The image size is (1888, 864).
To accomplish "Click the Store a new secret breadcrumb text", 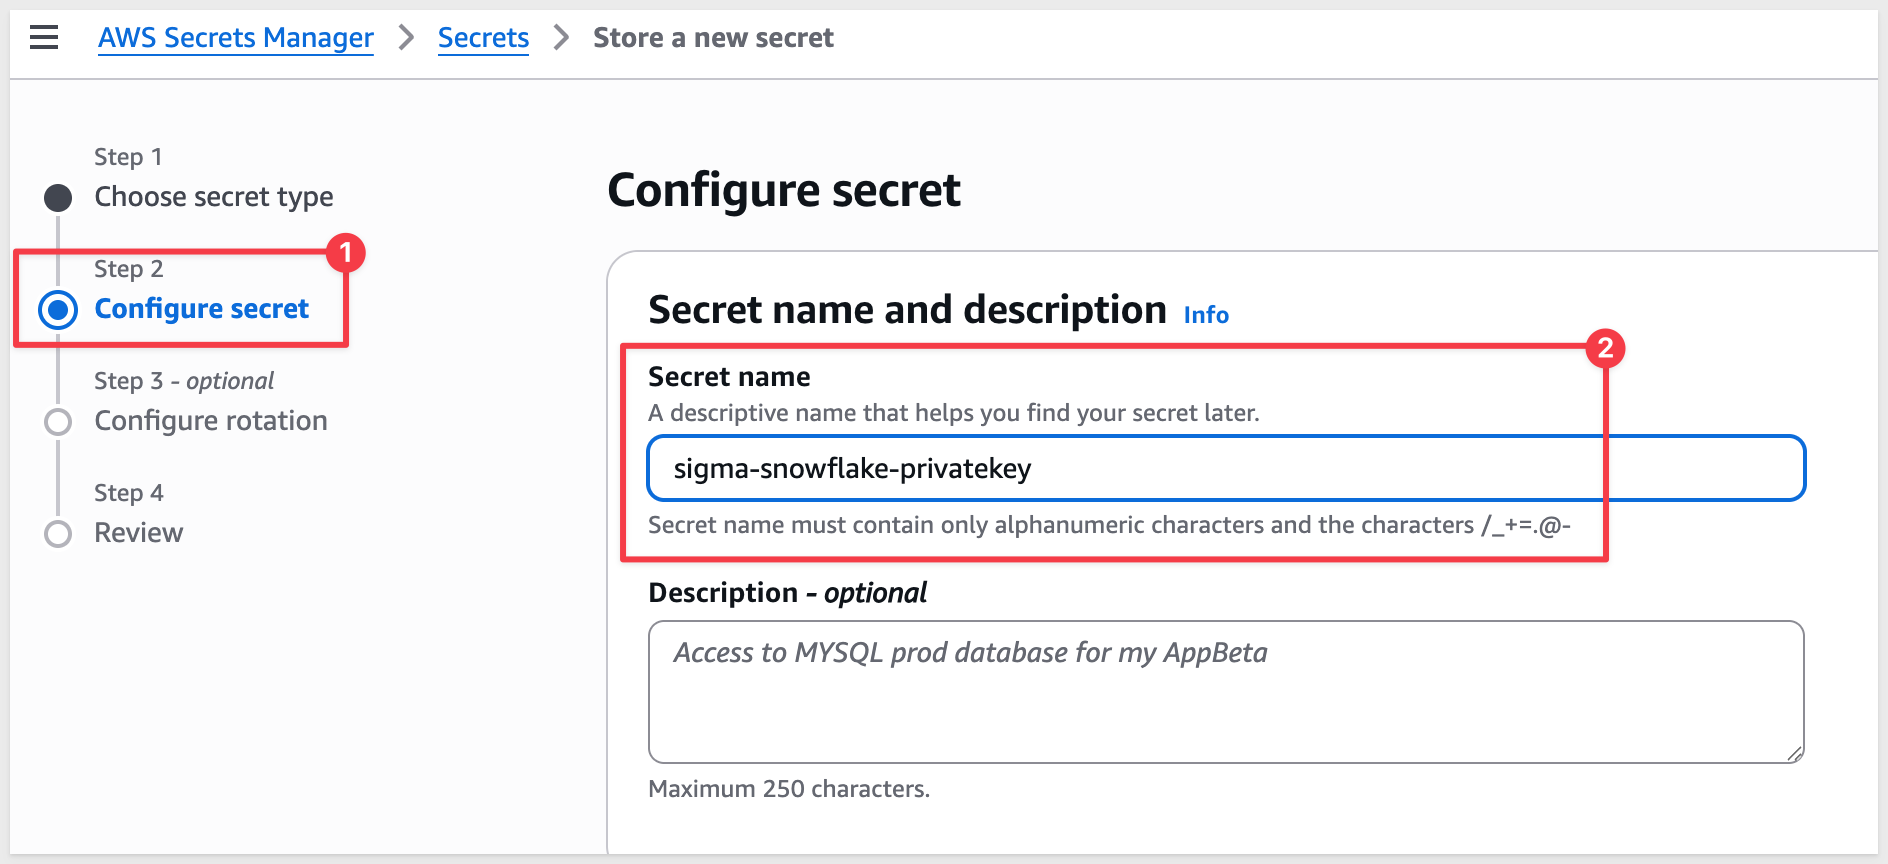I will pyautogui.click(x=713, y=38).
